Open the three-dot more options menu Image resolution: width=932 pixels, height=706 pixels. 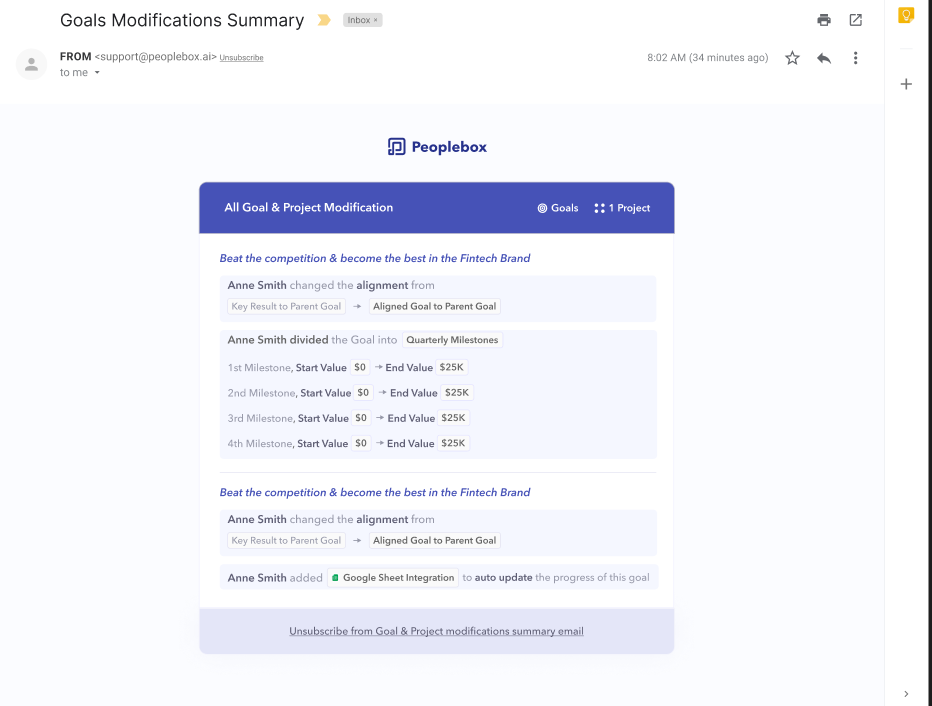[x=855, y=58]
